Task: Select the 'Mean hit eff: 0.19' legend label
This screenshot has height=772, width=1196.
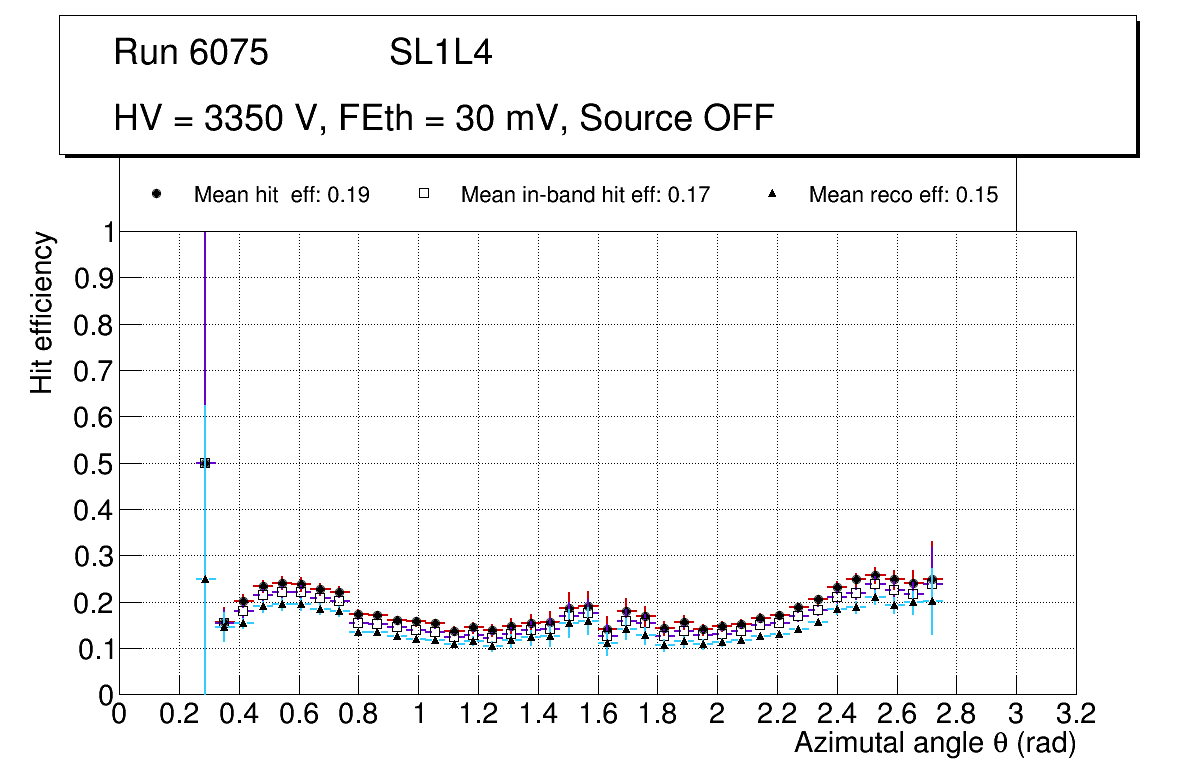Action: click(x=282, y=195)
